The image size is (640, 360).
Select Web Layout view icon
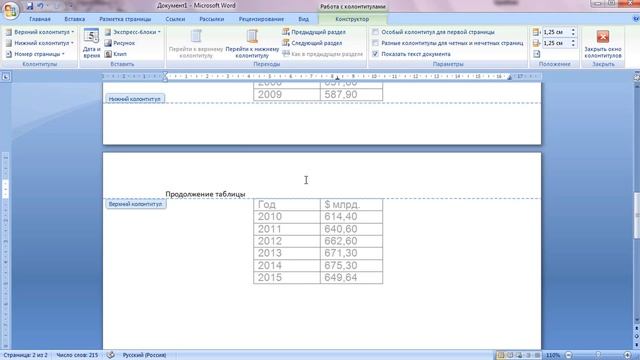(519, 355)
